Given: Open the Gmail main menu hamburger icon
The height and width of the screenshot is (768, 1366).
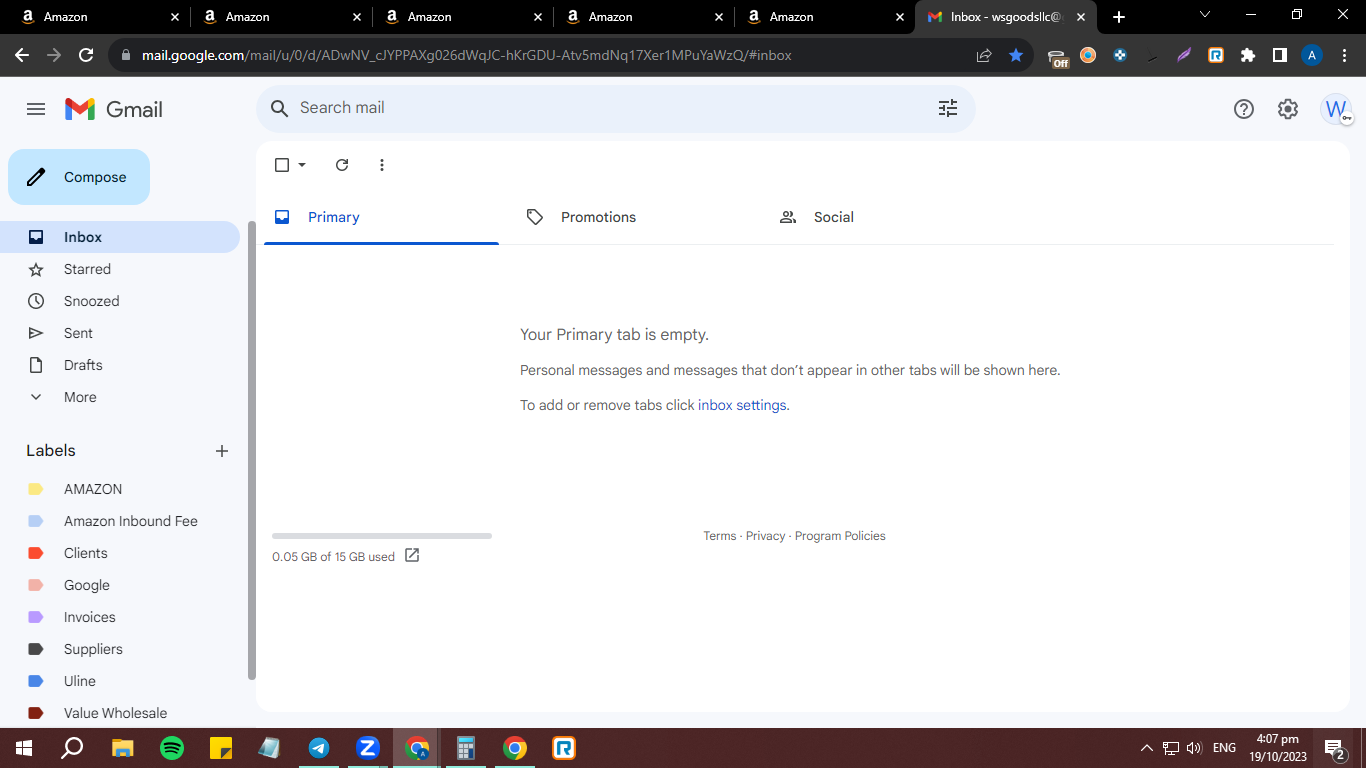Looking at the screenshot, I should tap(36, 109).
